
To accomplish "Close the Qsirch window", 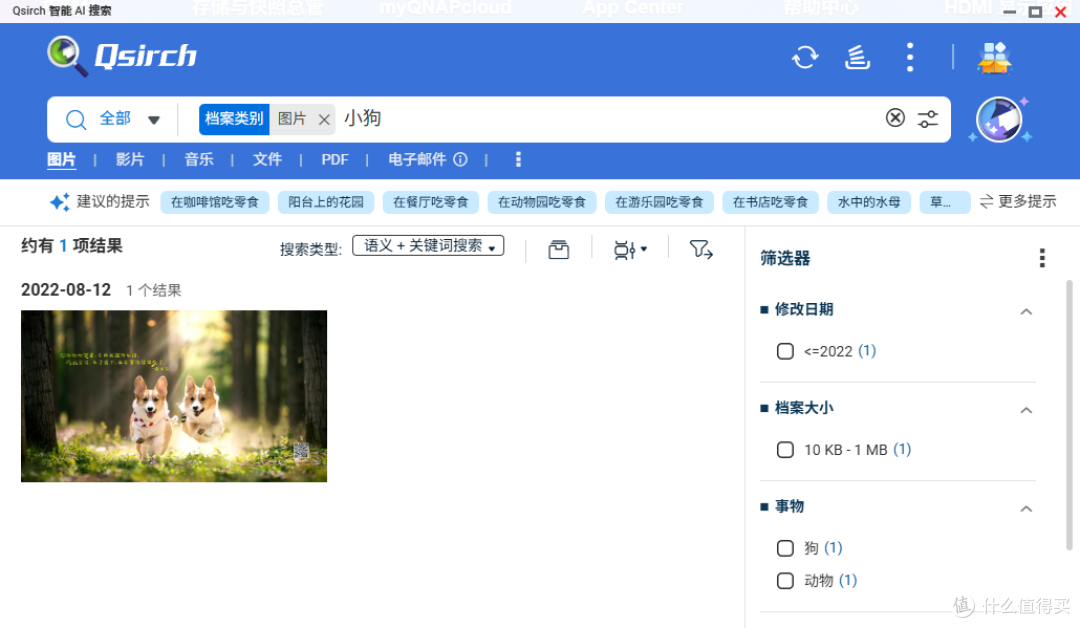I will pyautogui.click(x=1061, y=11).
